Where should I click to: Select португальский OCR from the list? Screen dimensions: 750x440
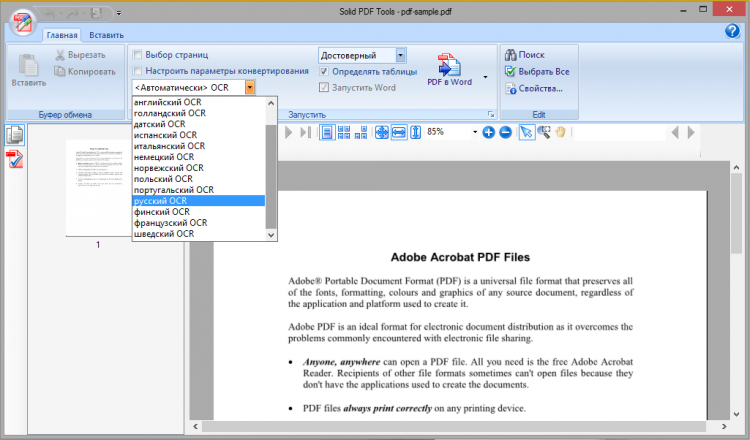pos(199,190)
